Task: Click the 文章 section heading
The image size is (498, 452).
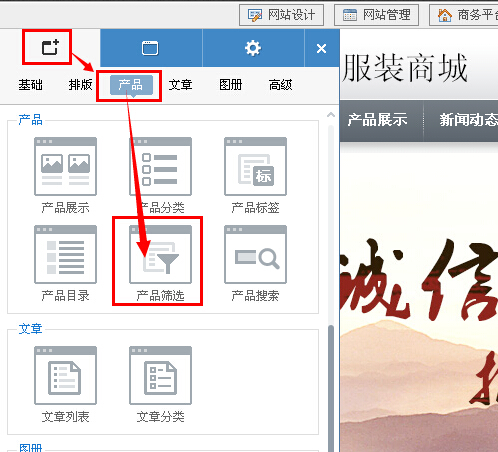Action: click(30, 329)
